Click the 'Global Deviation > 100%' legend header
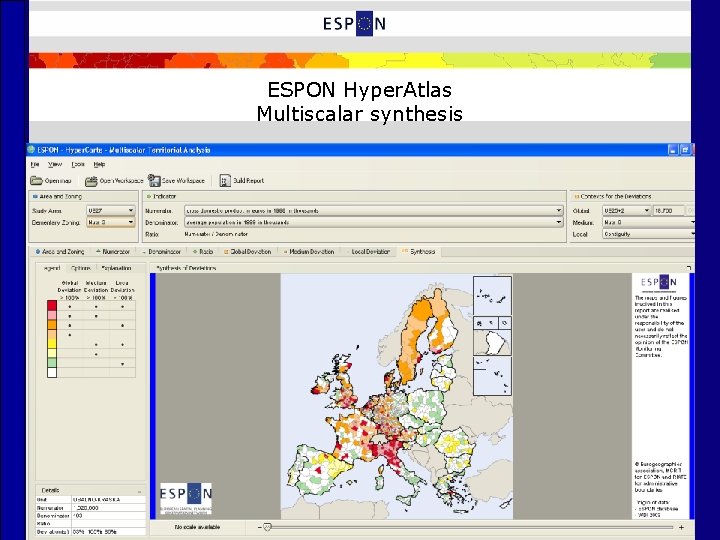 click(x=69, y=290)
